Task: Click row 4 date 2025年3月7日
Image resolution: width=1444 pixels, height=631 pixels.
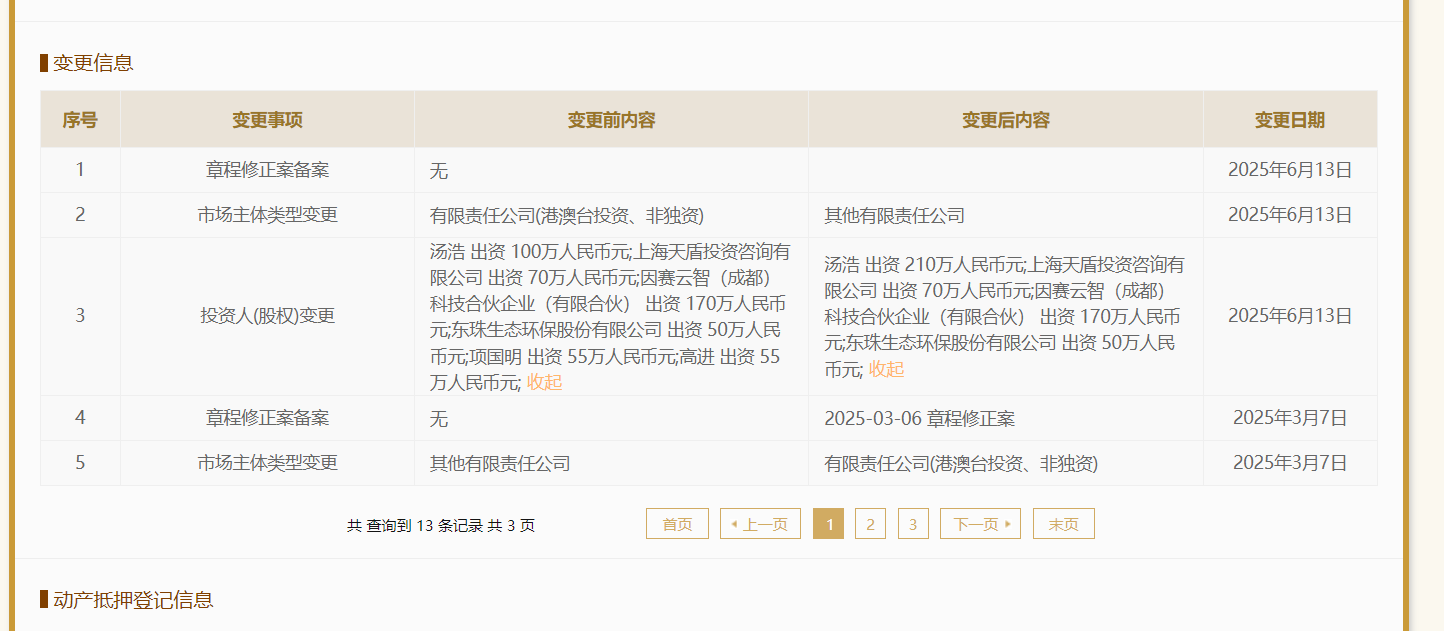Action: click(1290, 418)
